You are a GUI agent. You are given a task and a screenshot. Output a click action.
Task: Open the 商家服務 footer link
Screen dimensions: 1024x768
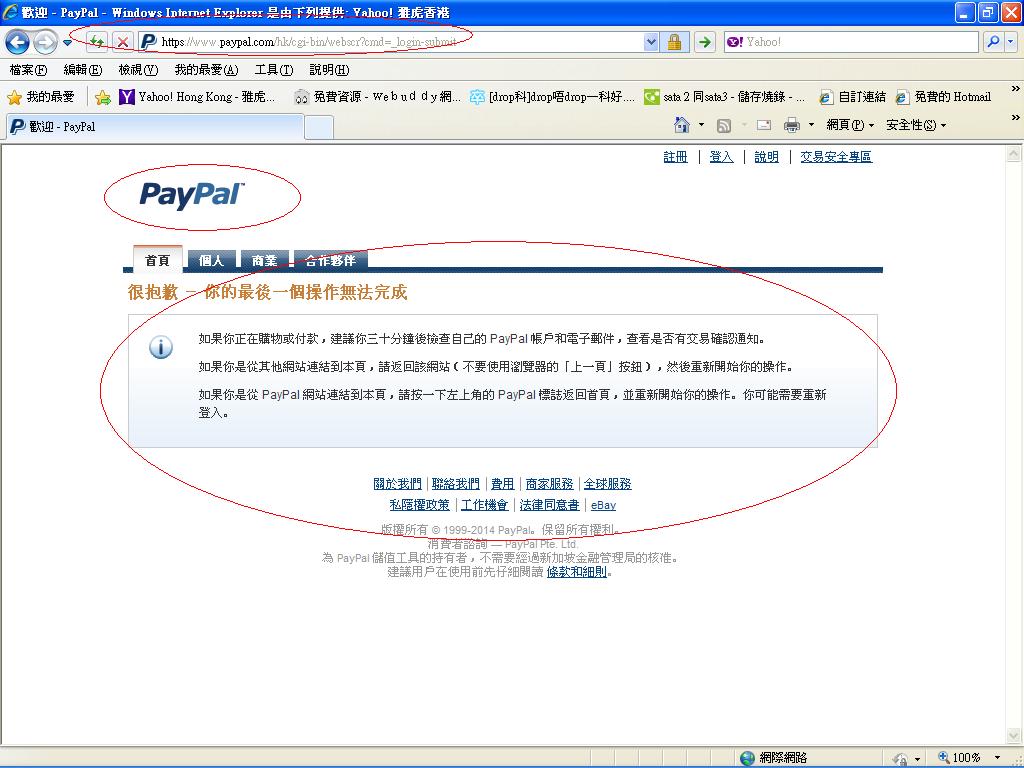click(x=549, y=484)
